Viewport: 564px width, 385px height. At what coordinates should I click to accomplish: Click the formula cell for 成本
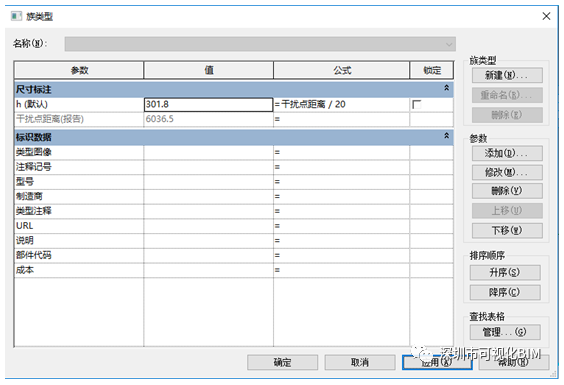pyautogui.click(x=341, y=271)
